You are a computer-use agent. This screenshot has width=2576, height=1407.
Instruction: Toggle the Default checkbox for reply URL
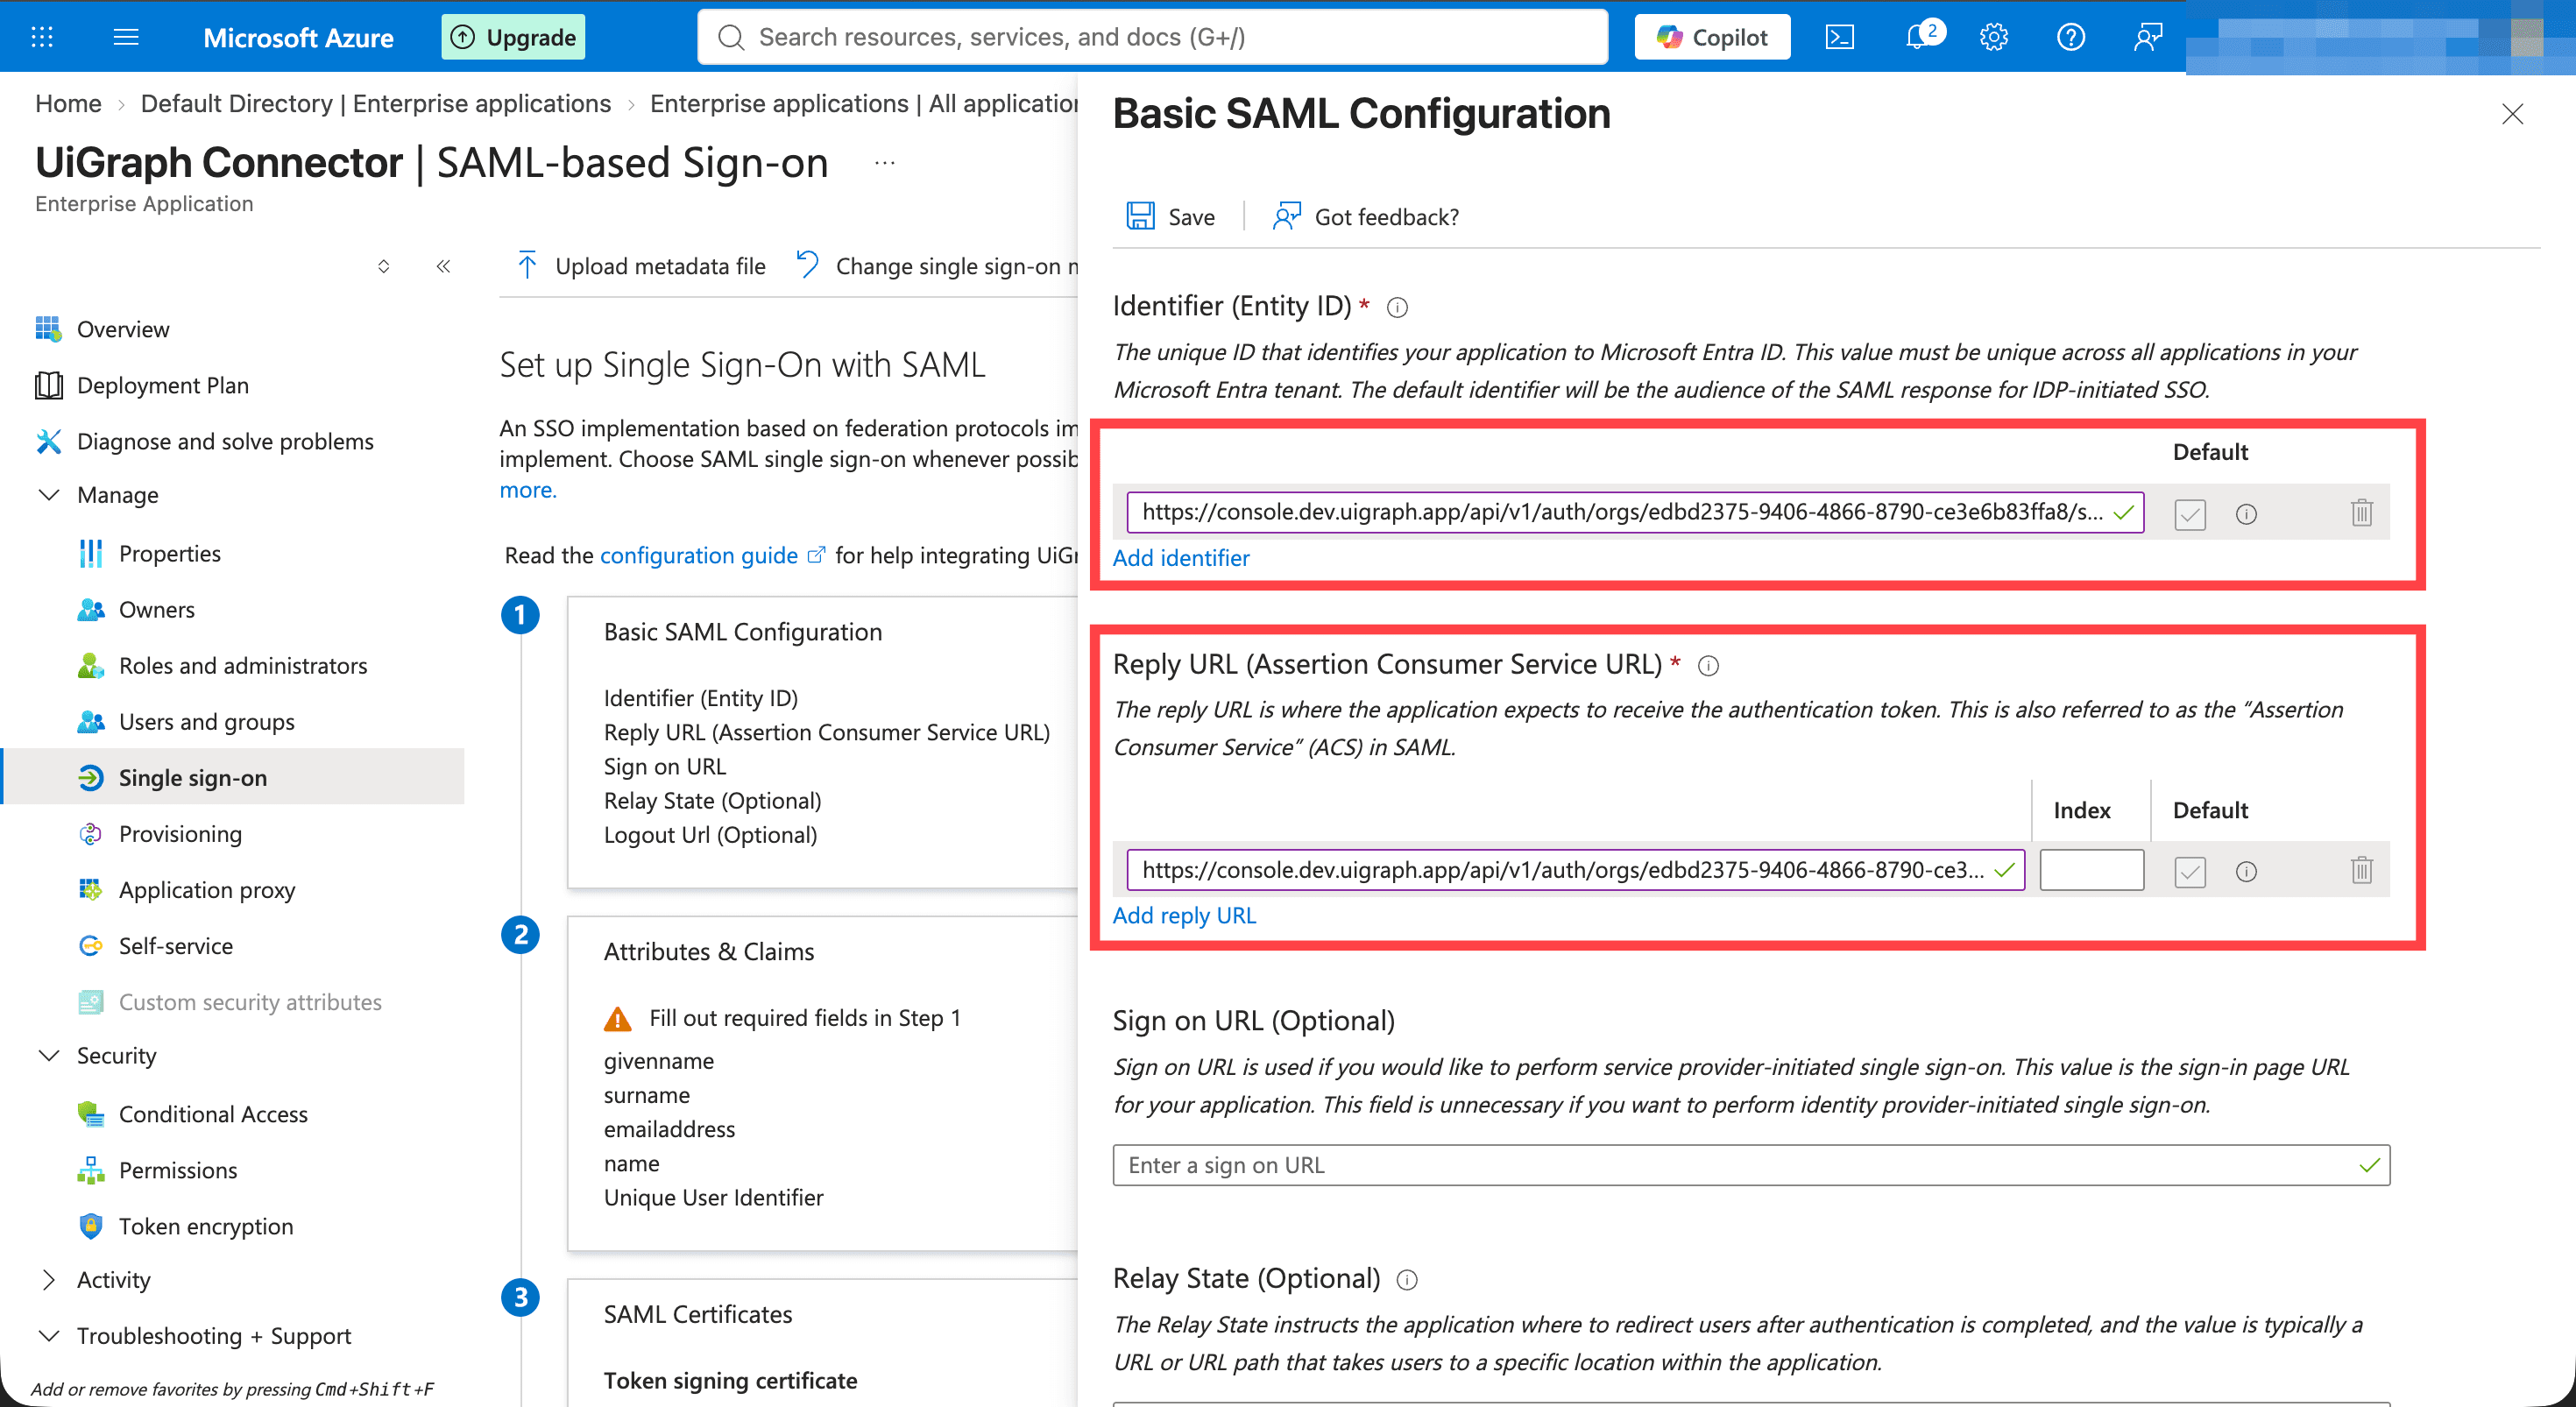pyautogui.click(x=2189, y=872)
